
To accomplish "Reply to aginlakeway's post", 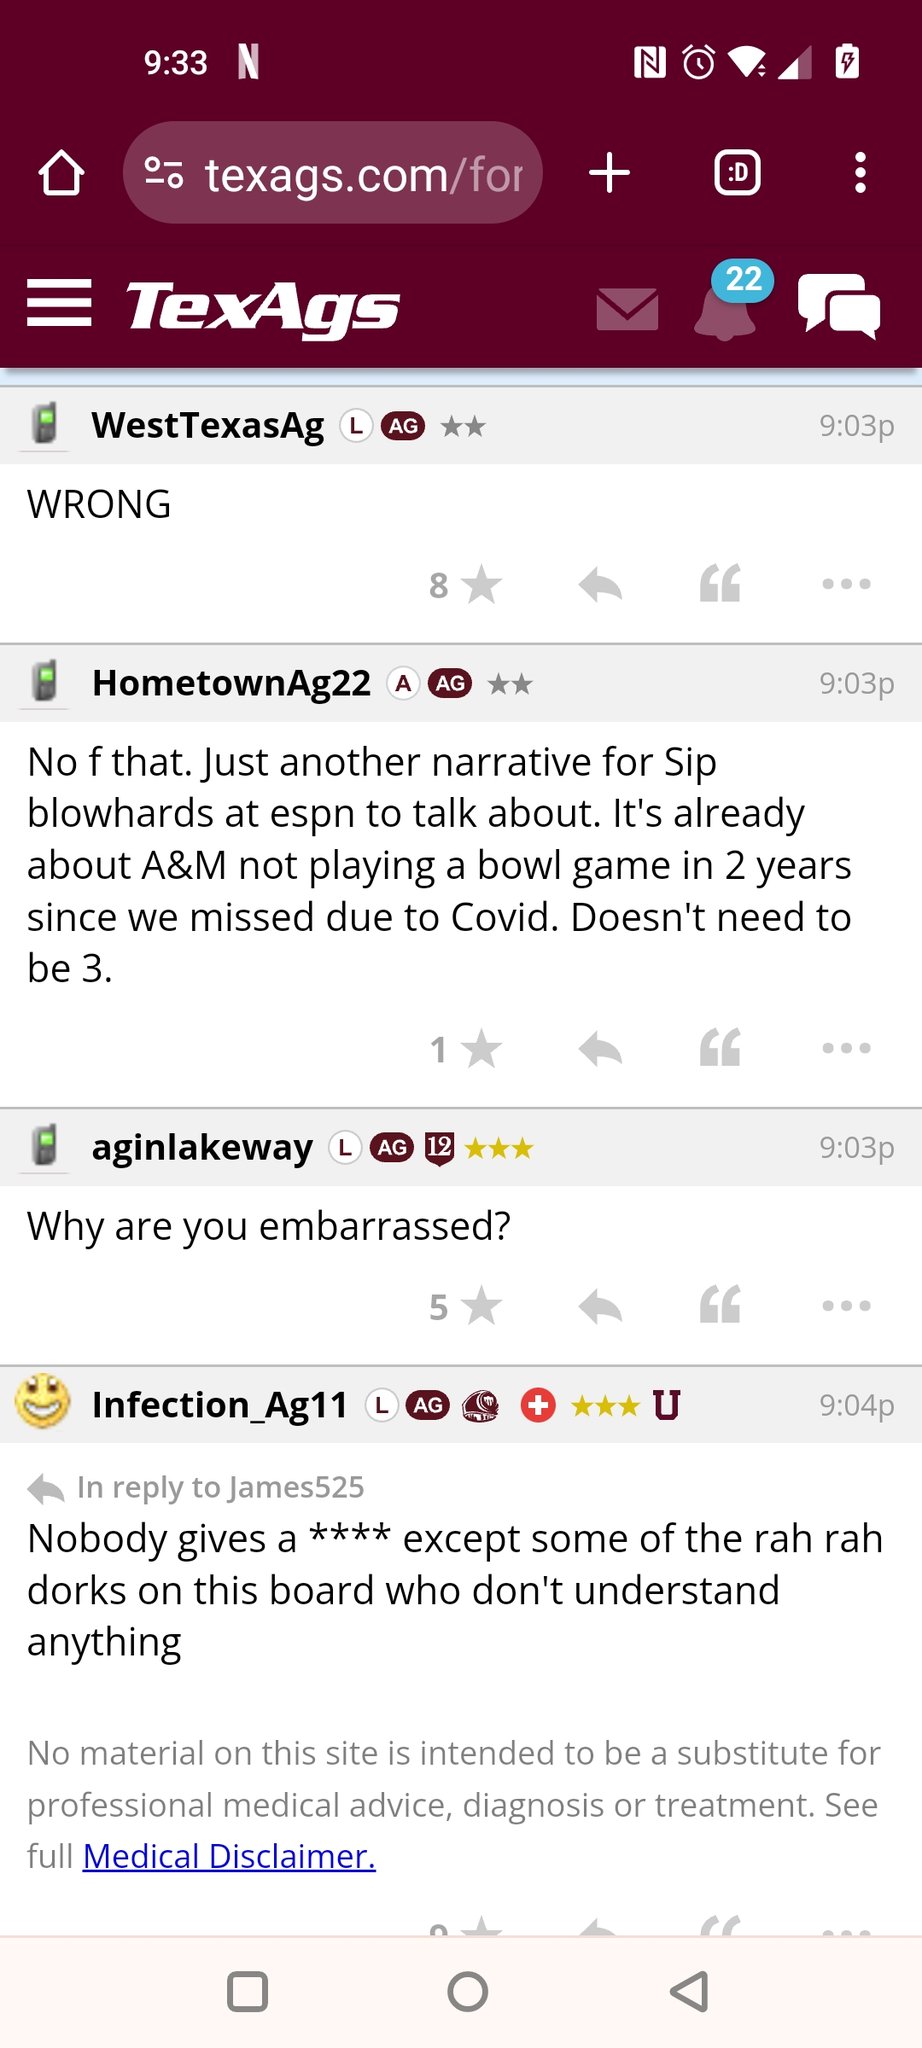I will (600, 1306).
